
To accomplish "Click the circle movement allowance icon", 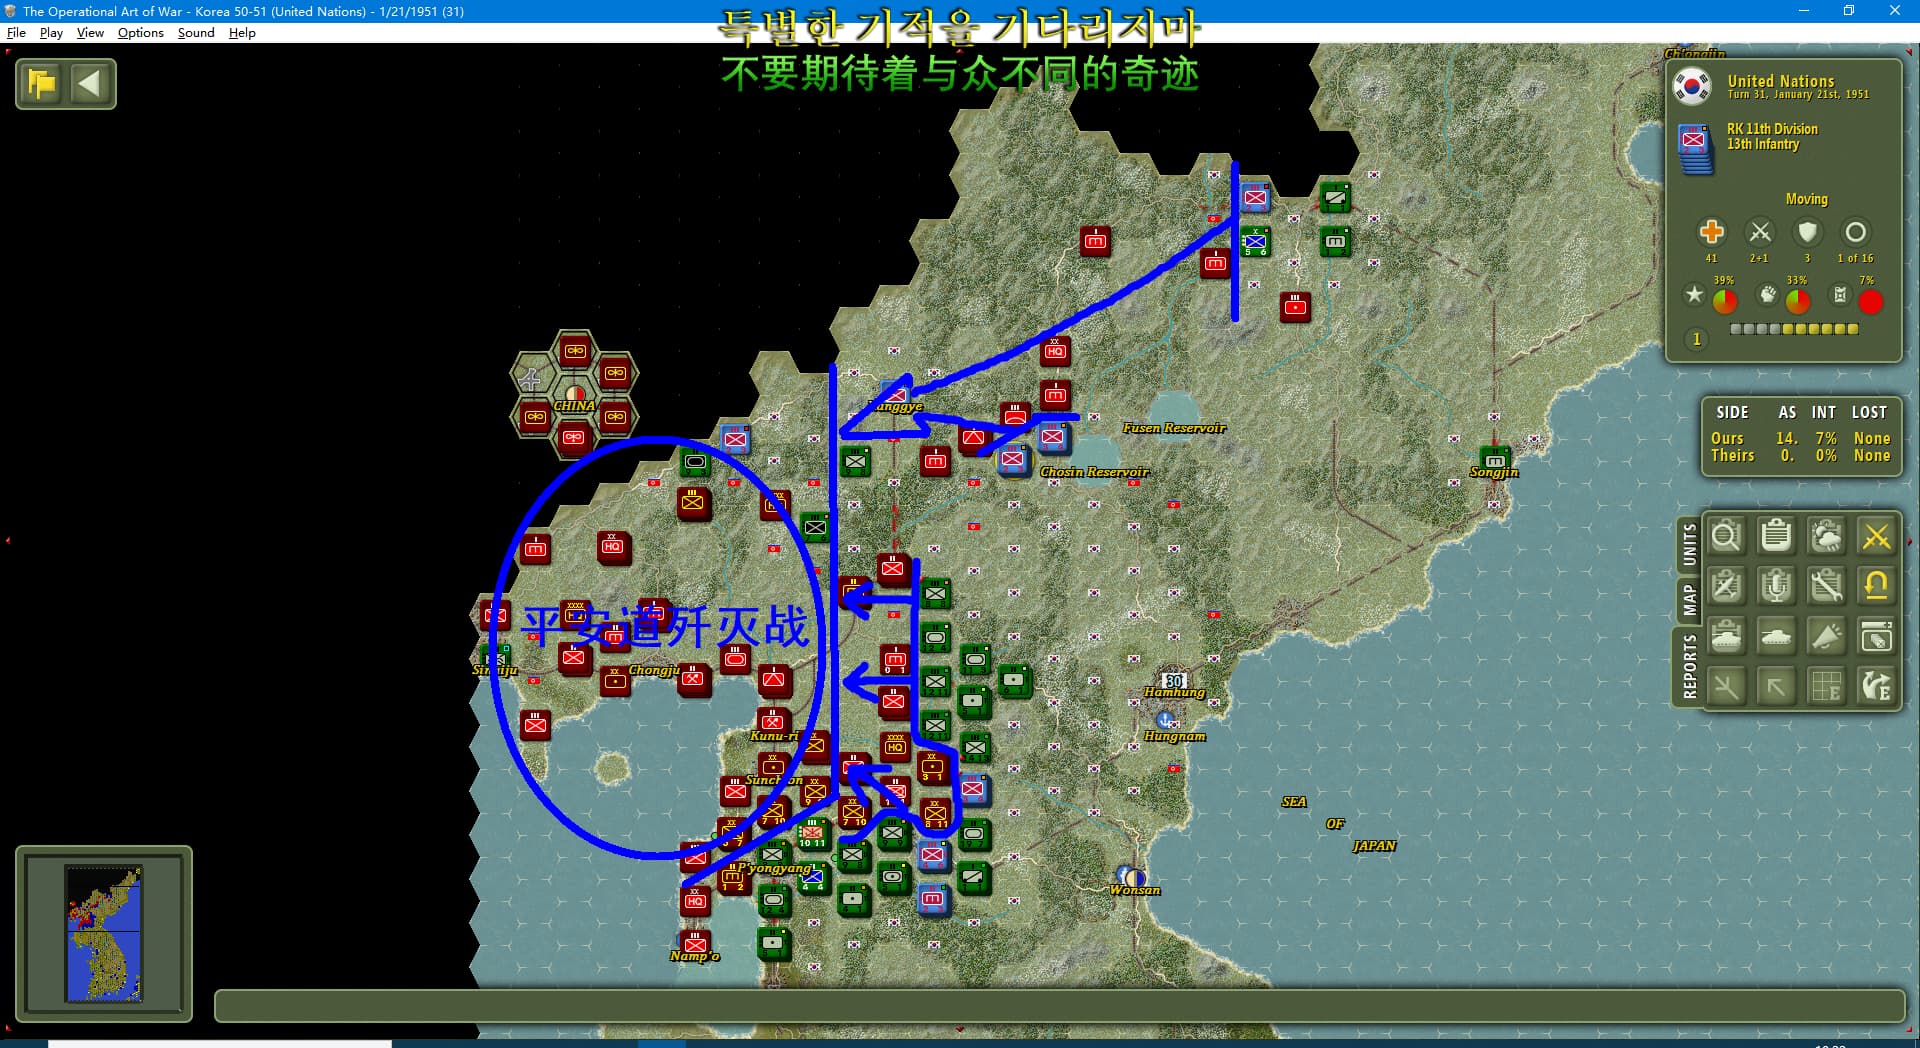I will click(1855, 232).
